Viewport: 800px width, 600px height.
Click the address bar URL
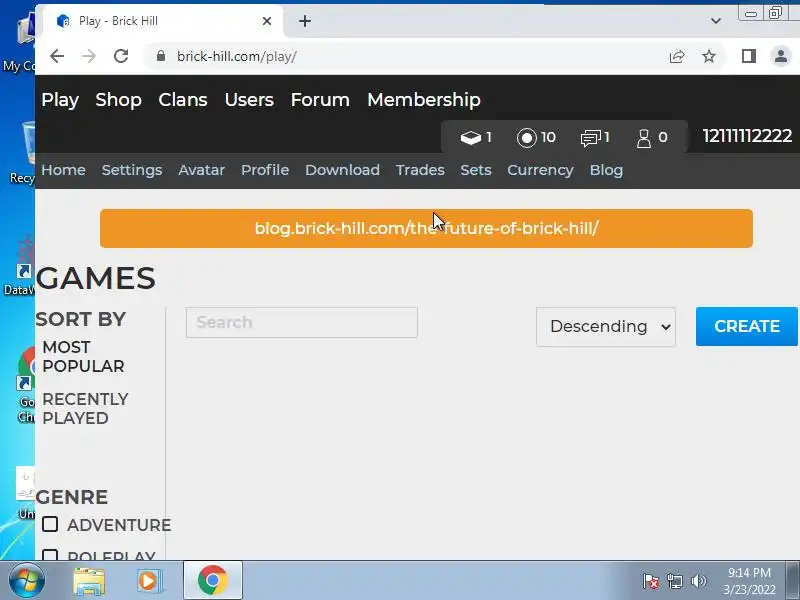pyautogui.click(x=237, y=56)
